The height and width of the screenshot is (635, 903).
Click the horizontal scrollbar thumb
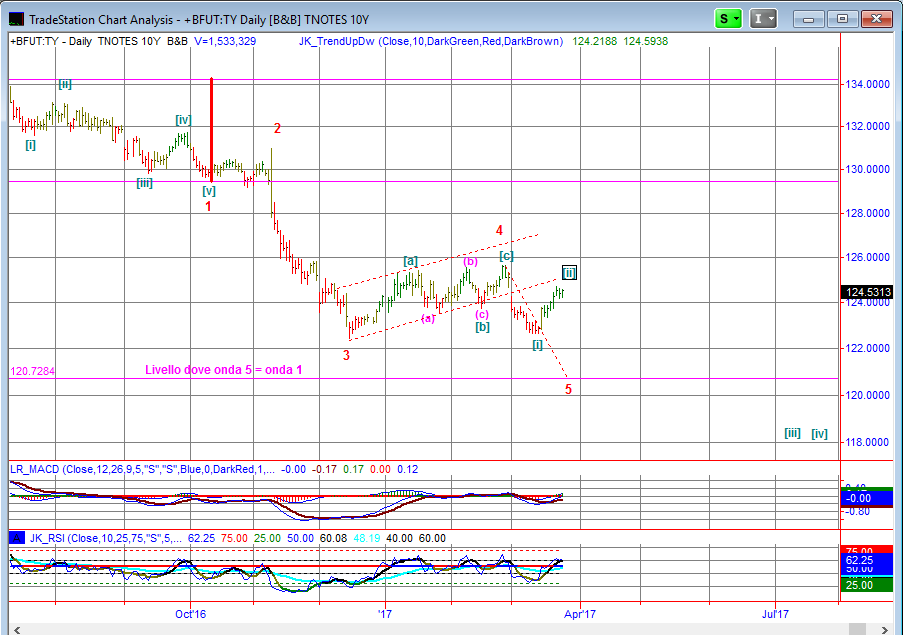[858, 629]
